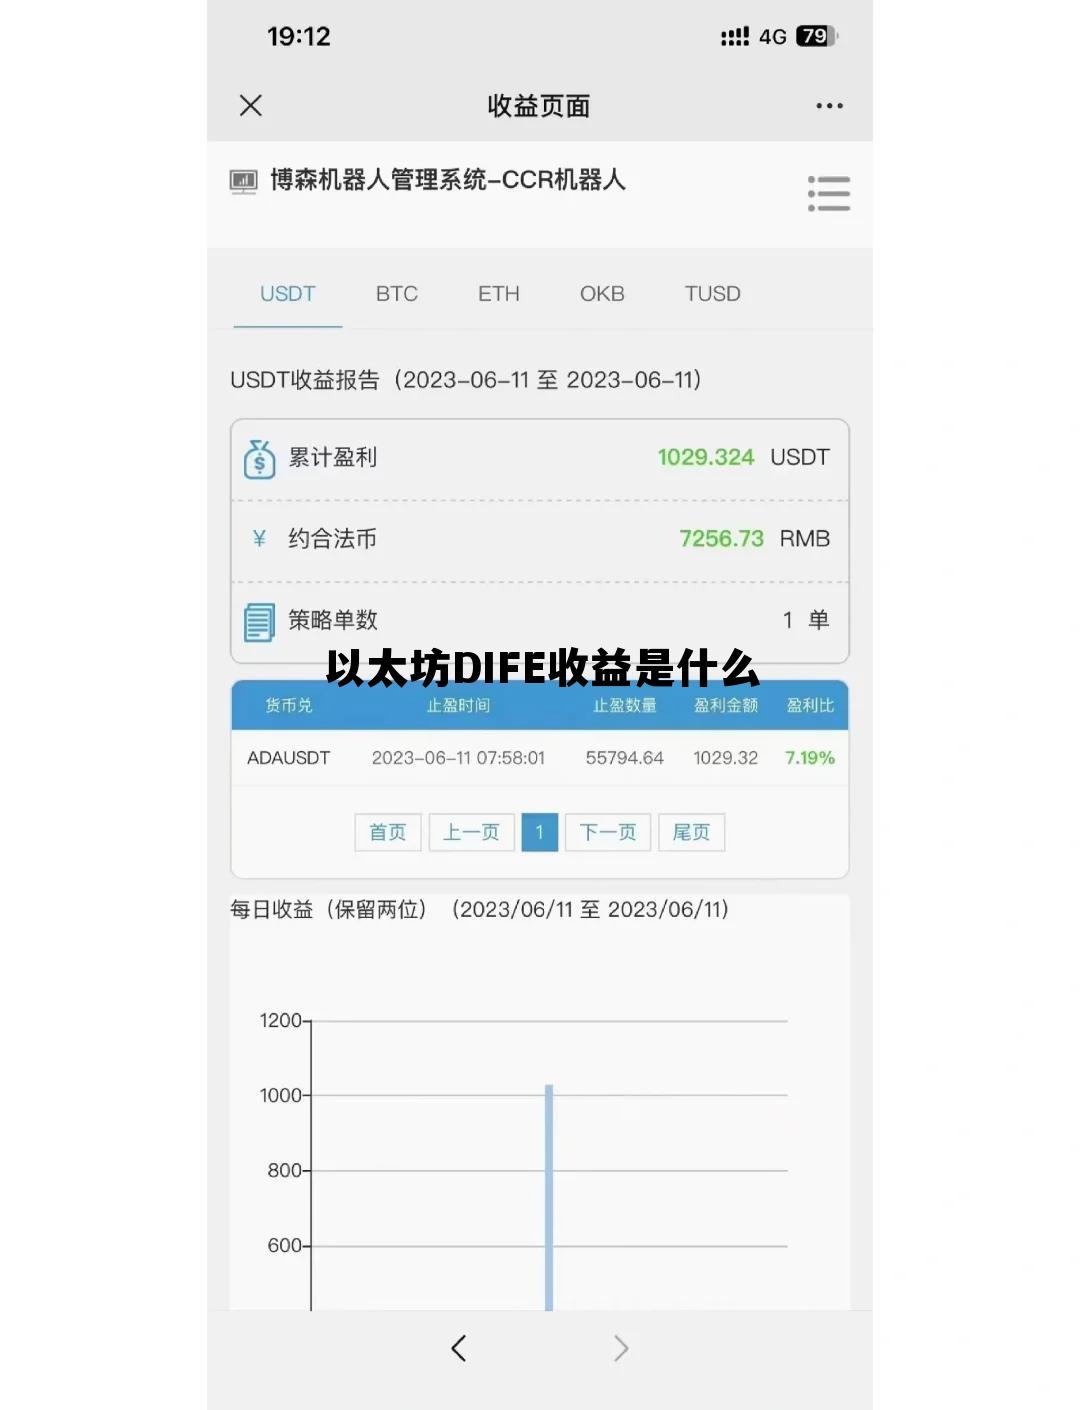The image size is (1080, 1410).
Task: Click the strategy order document icon
Action: pos(258,620)
